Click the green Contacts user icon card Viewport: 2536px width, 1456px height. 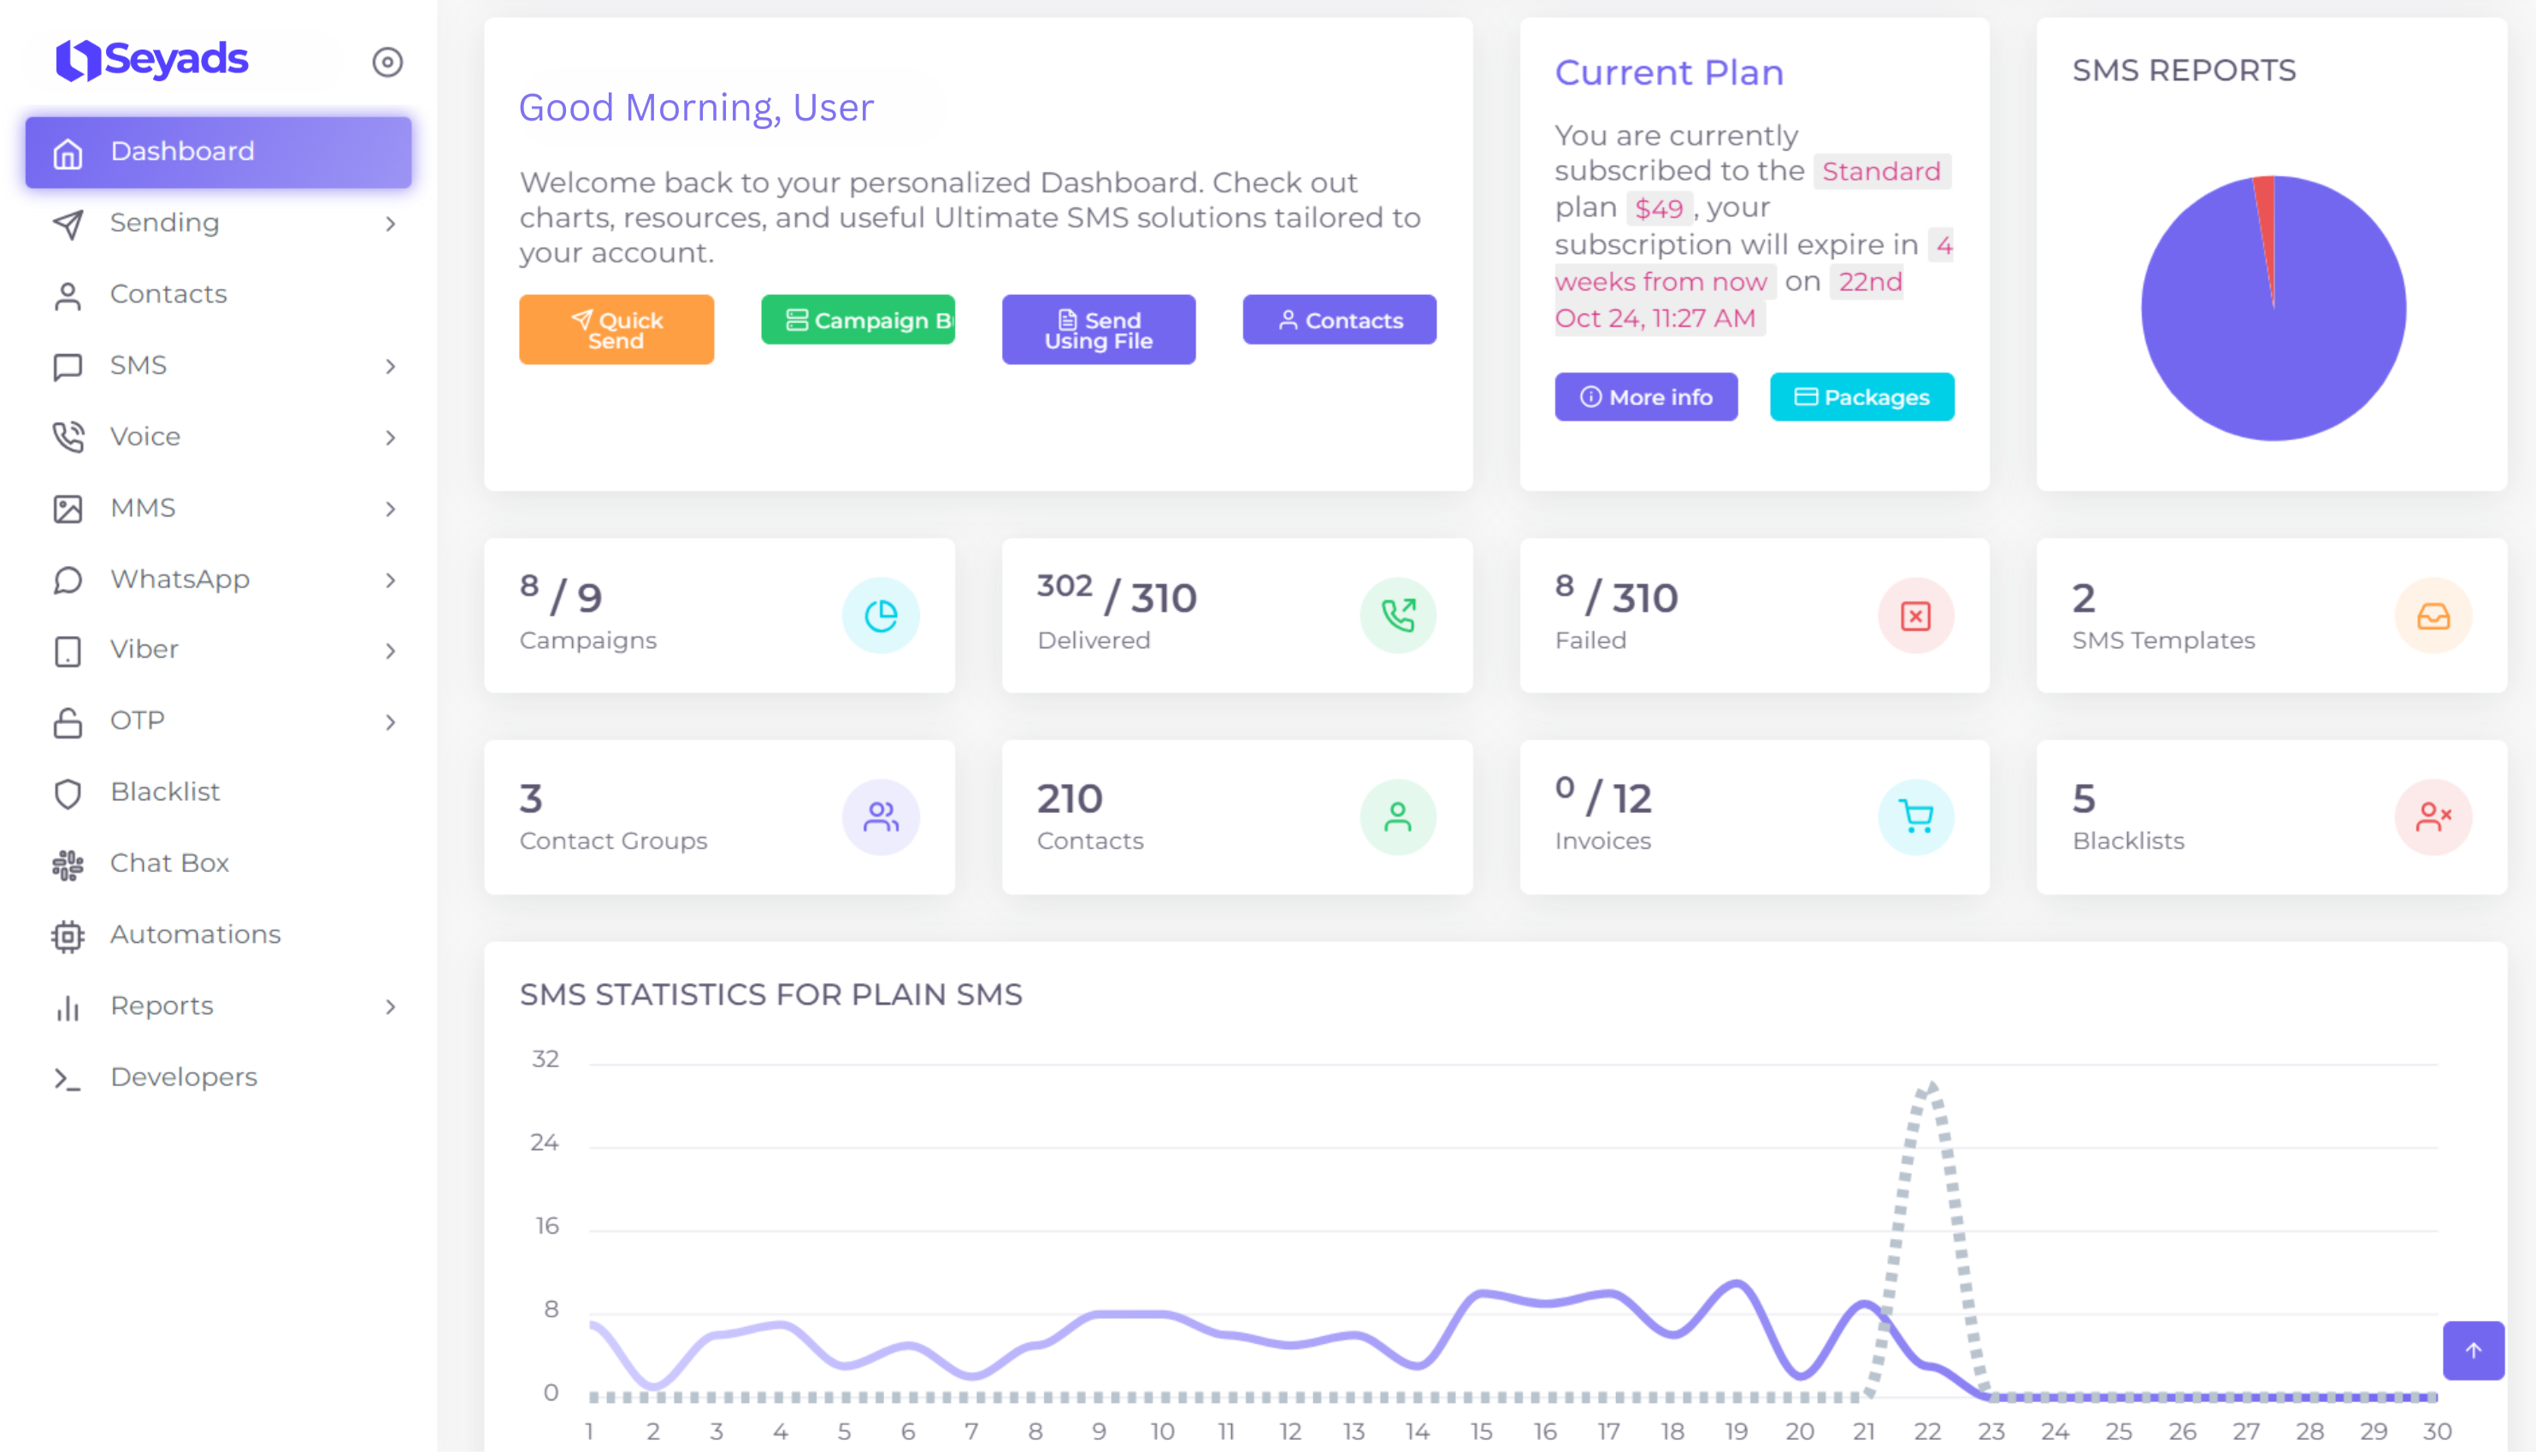point(1398,817)
